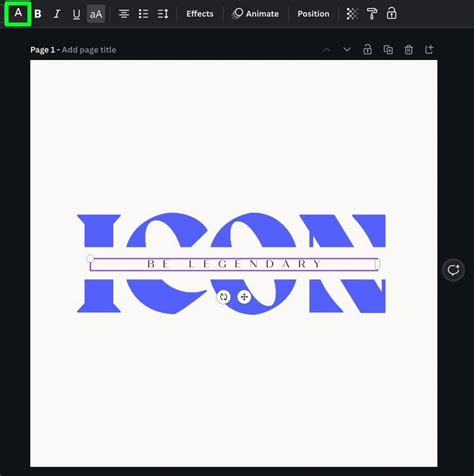This screenshot has height=476, width=474.
Task: Click the Page 1 label
Action: click(42, 50)
